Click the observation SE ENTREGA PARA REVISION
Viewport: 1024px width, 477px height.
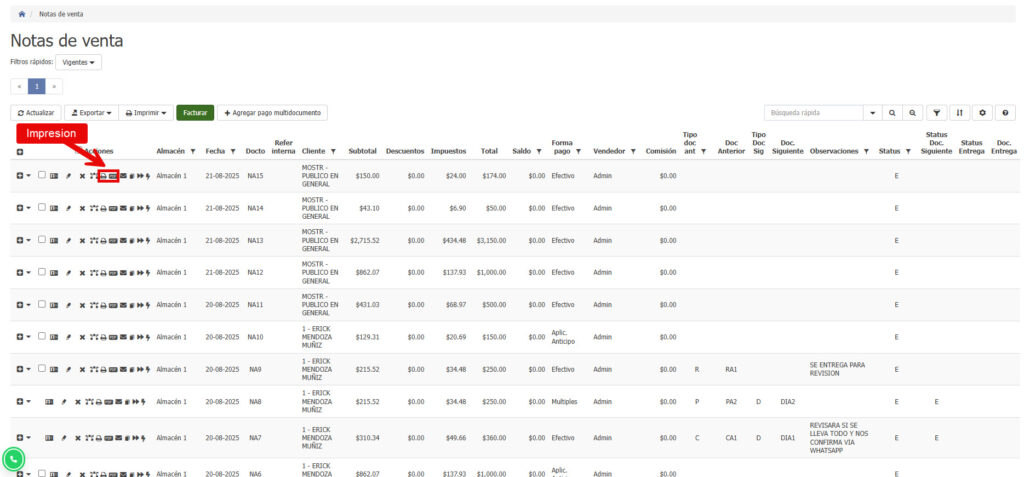[x=837, y=369]
